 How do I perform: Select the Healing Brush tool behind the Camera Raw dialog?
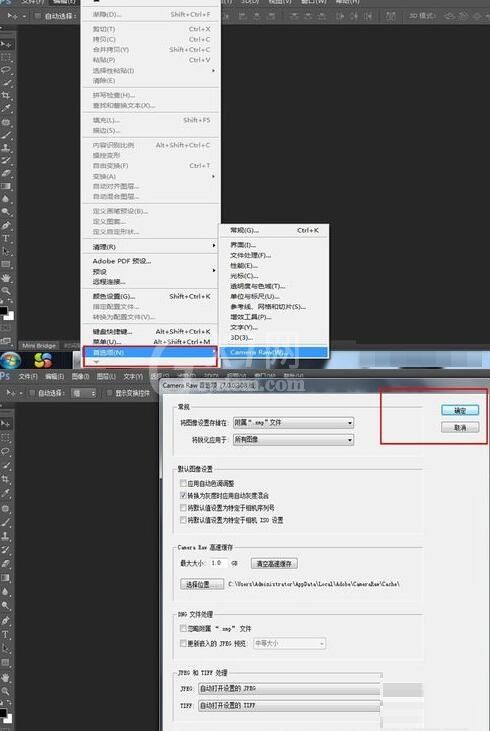pyautogui.click(x=6, y=508)
